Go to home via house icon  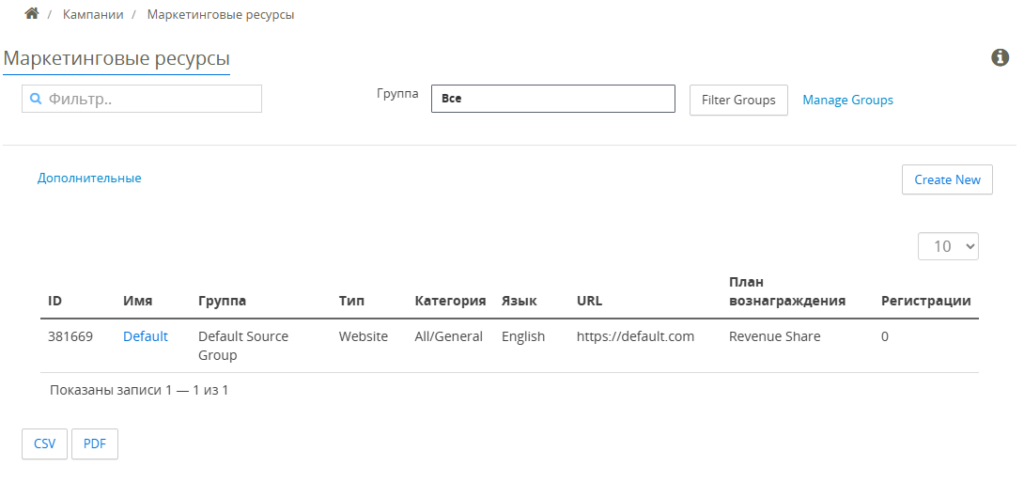click(x=31, y=14)
